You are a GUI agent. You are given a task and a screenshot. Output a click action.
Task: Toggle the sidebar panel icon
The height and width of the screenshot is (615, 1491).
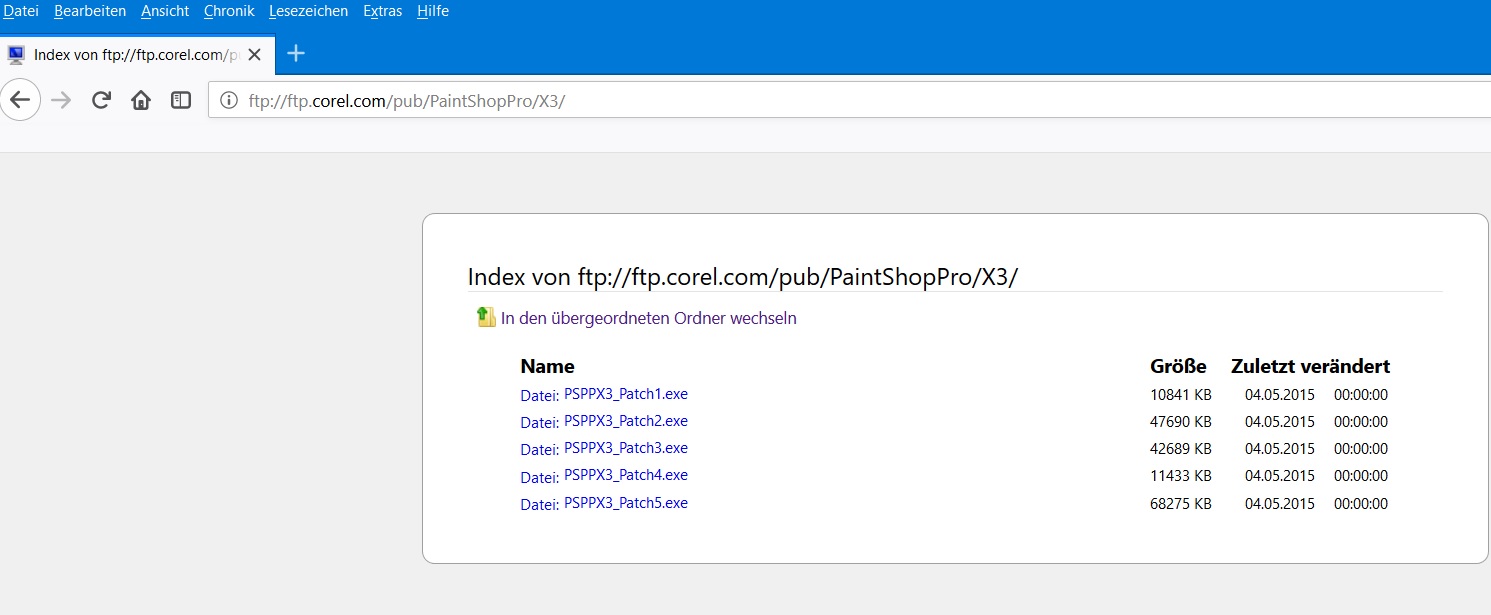(181, 100)
